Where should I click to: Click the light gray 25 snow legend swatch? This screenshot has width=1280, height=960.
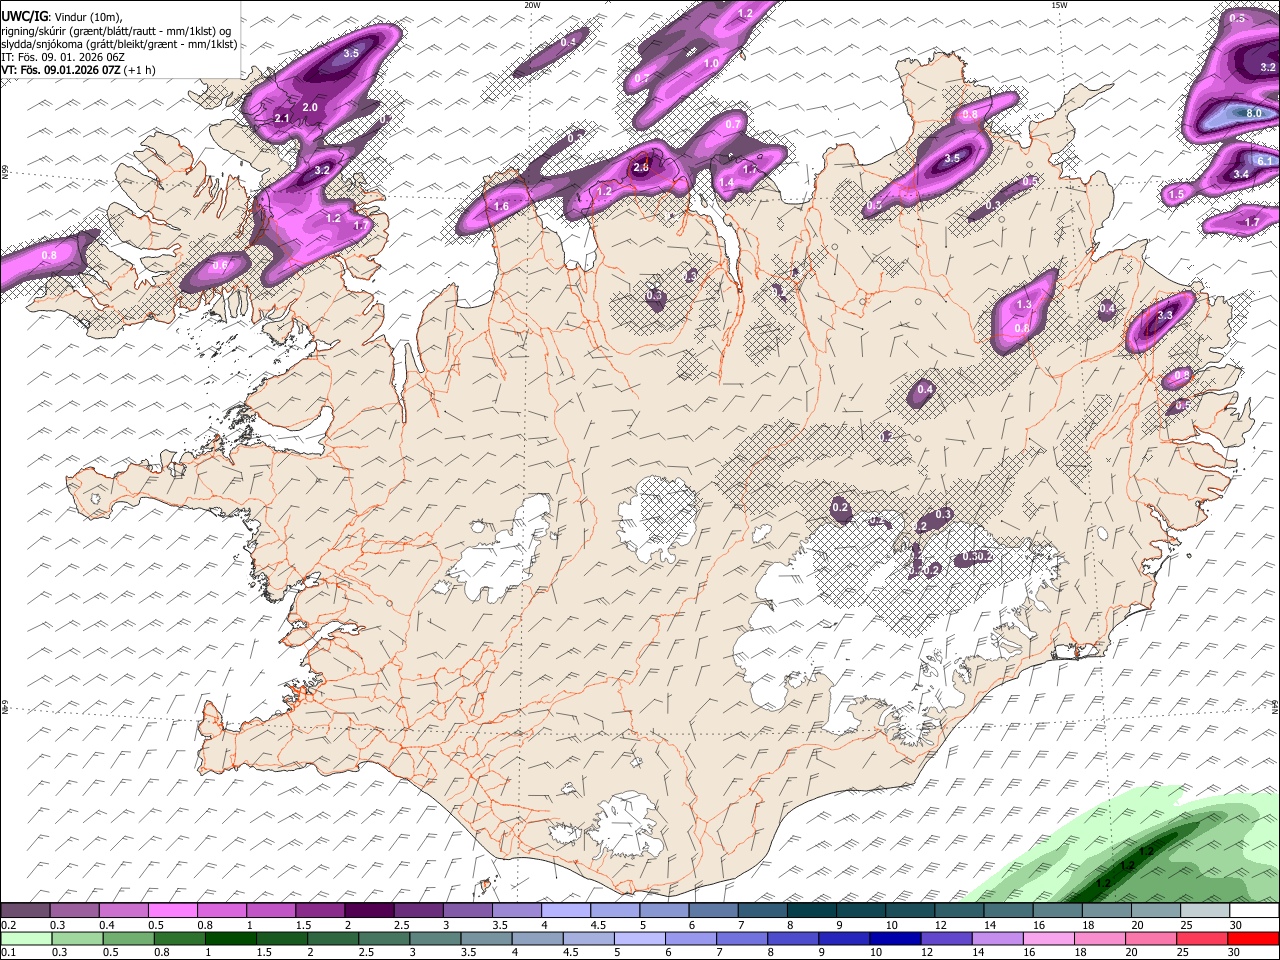1205,911
